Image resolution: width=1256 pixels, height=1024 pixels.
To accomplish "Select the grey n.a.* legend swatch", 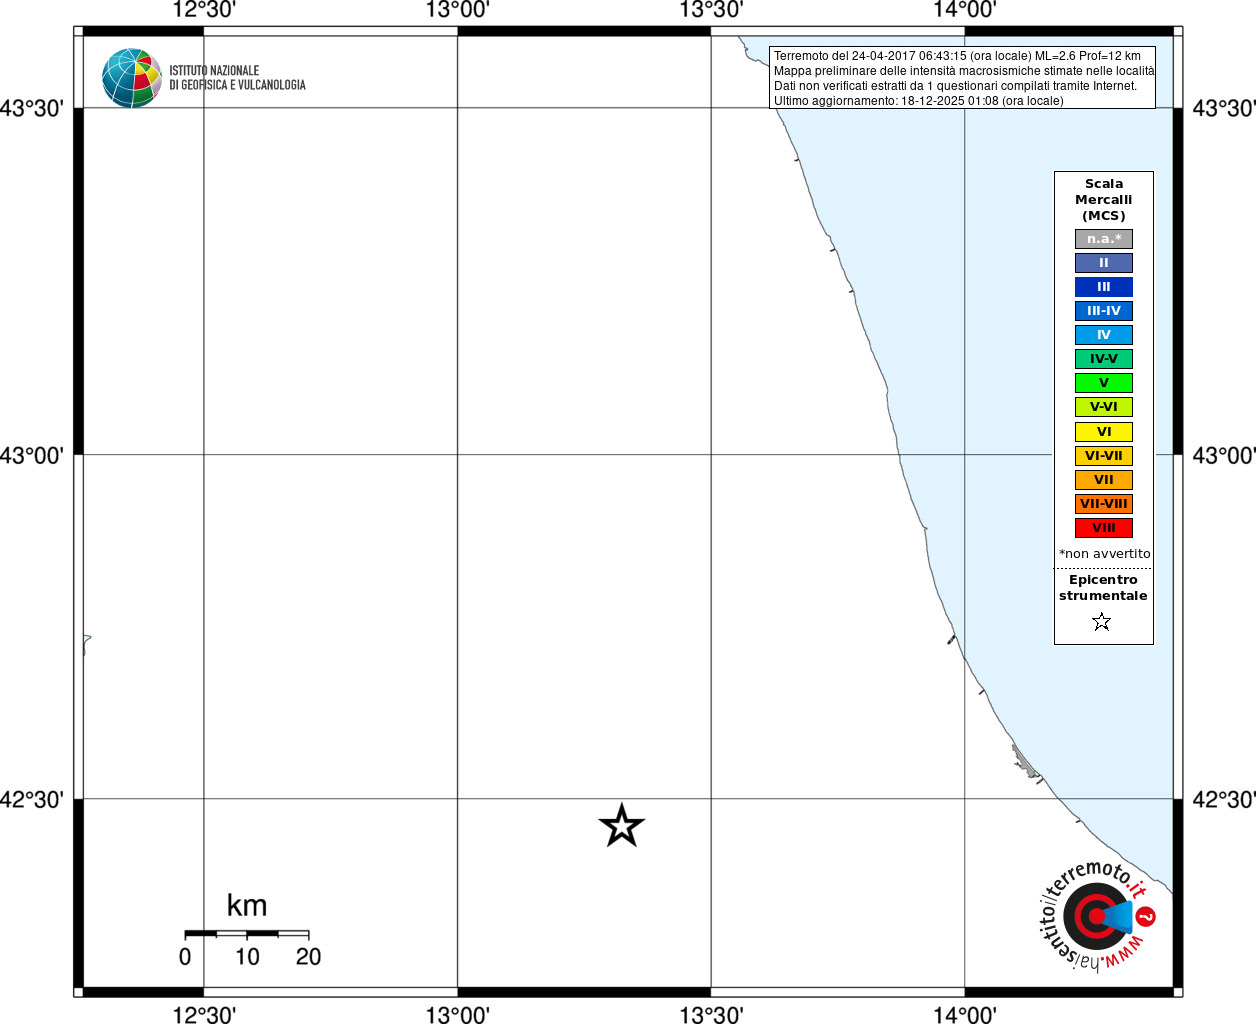I will pos(1104,239).
